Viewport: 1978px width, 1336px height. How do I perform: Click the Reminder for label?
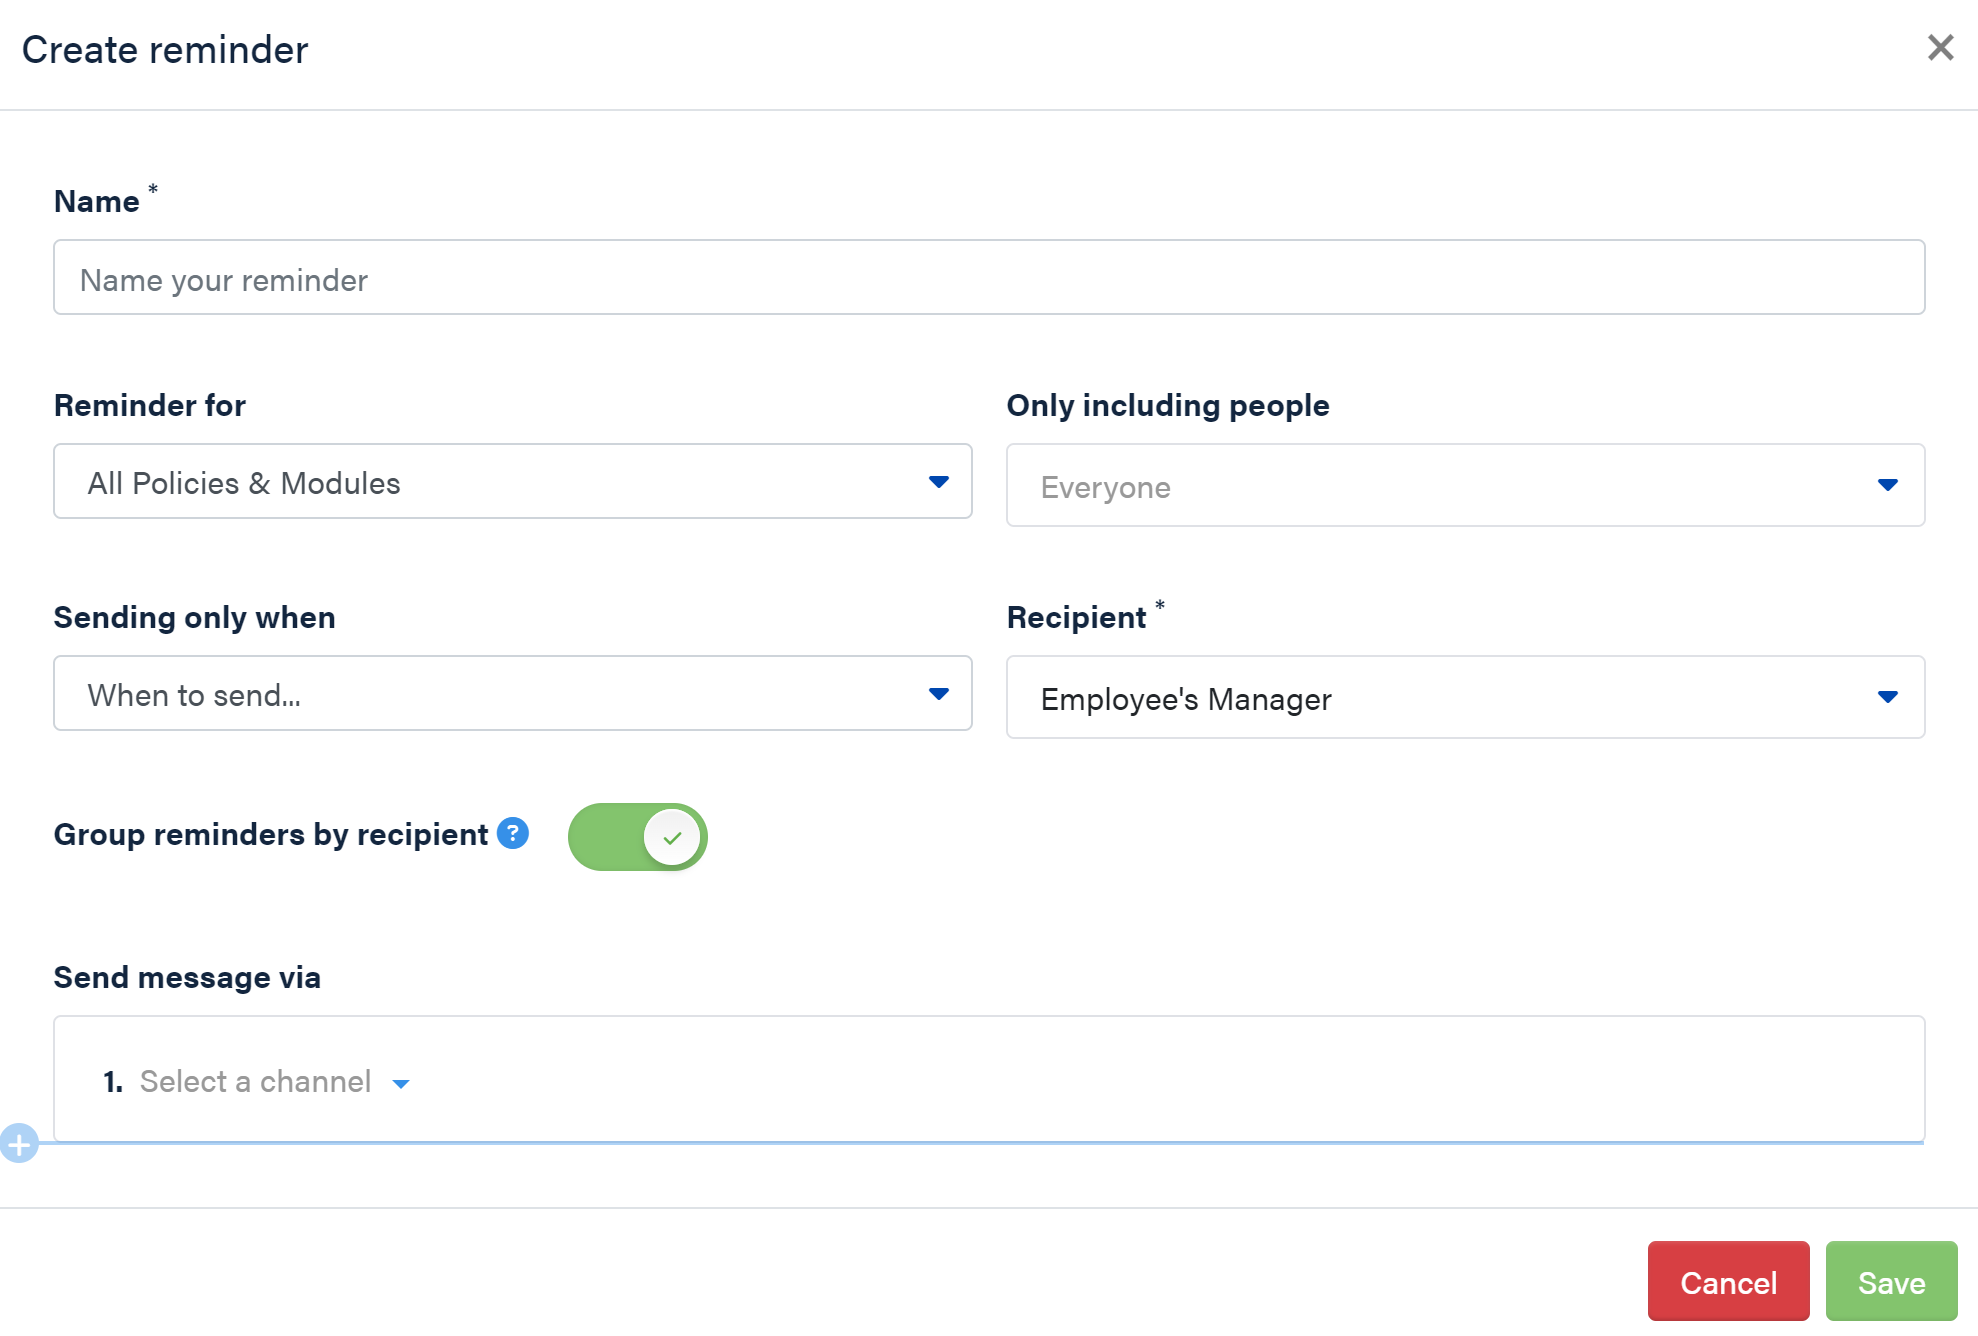tap(150, 406)
